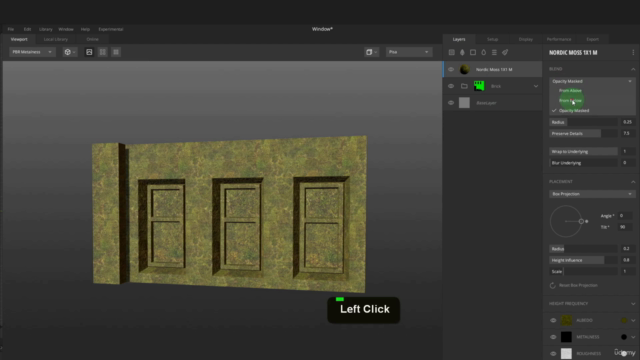
Task: Select the single viewport layout icon
Action: click(89, 52)
